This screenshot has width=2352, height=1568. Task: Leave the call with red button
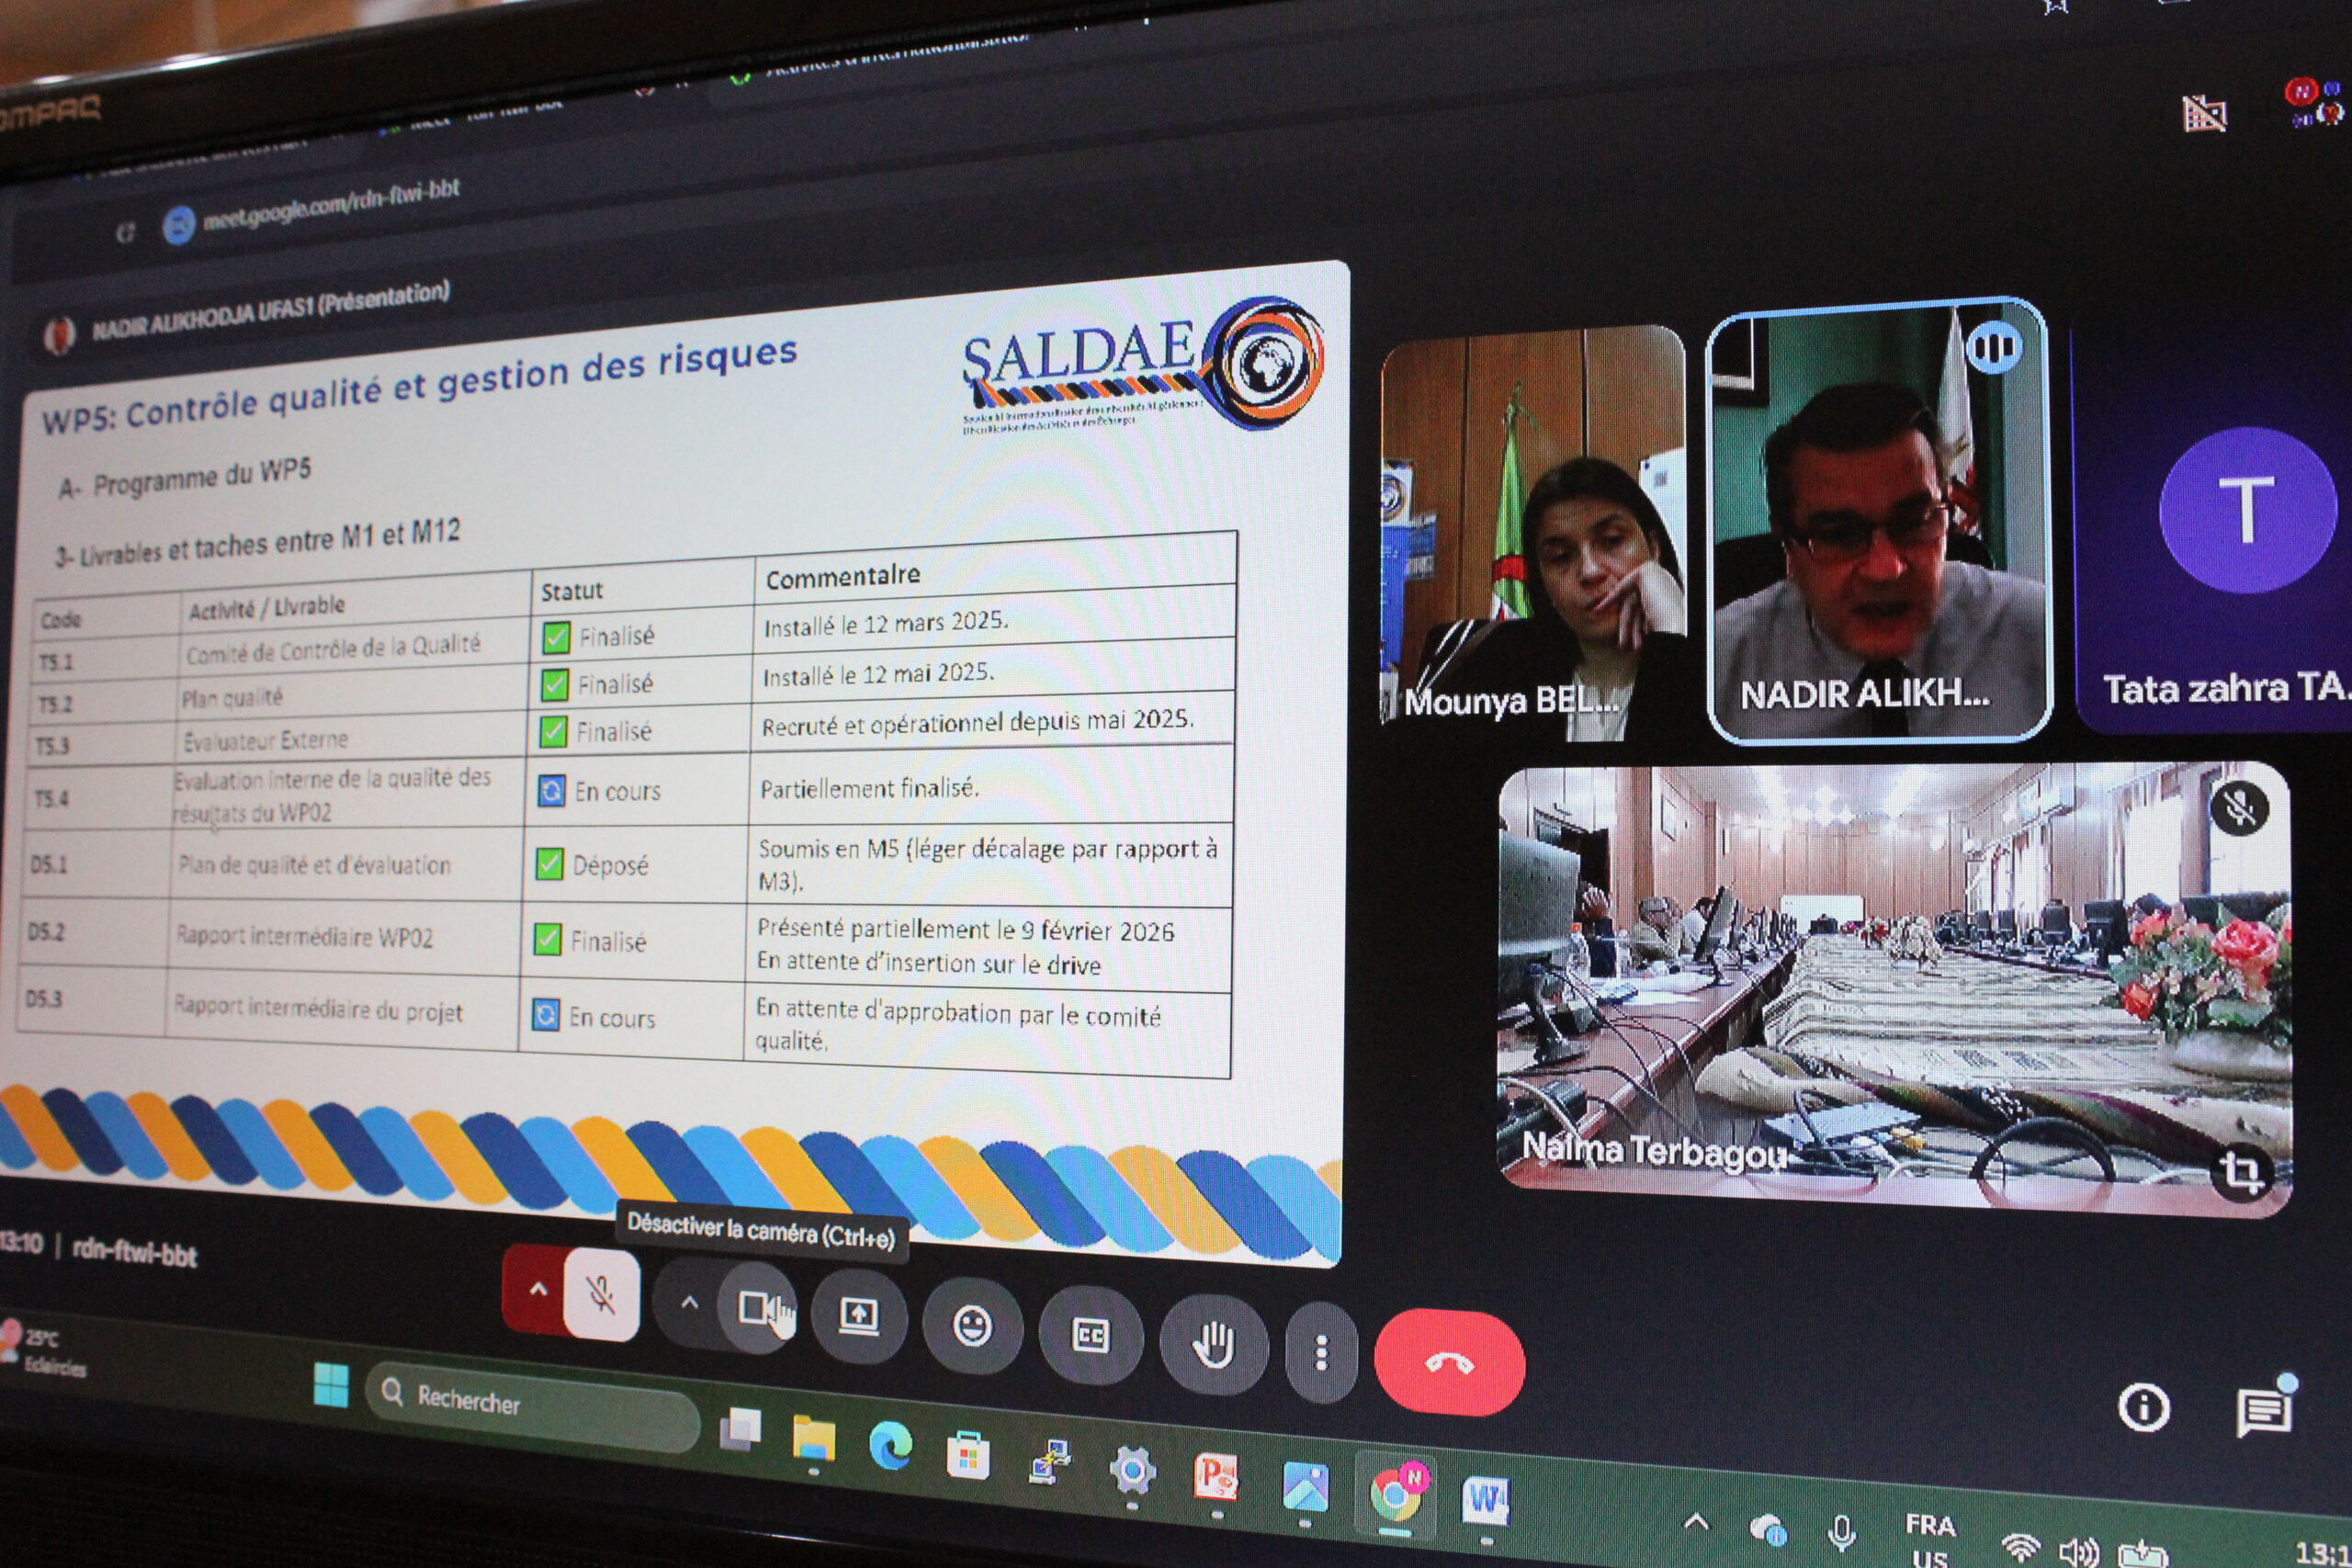(x=1449, y=1363)
